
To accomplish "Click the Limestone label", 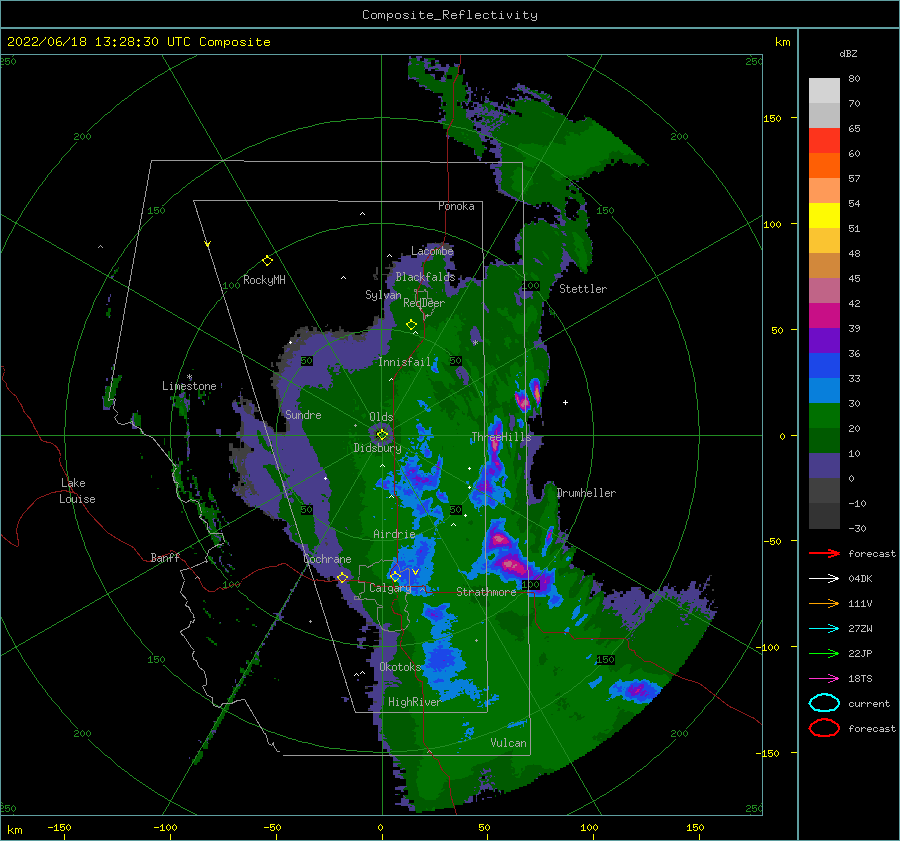I will 189,386.
